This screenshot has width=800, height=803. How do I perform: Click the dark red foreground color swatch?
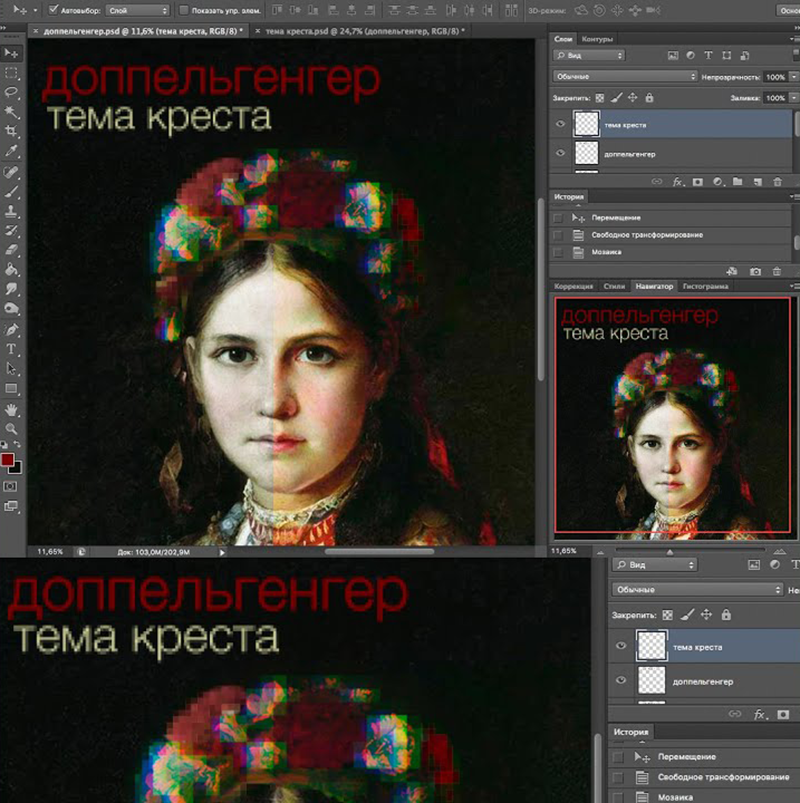[x=8, y=459]
